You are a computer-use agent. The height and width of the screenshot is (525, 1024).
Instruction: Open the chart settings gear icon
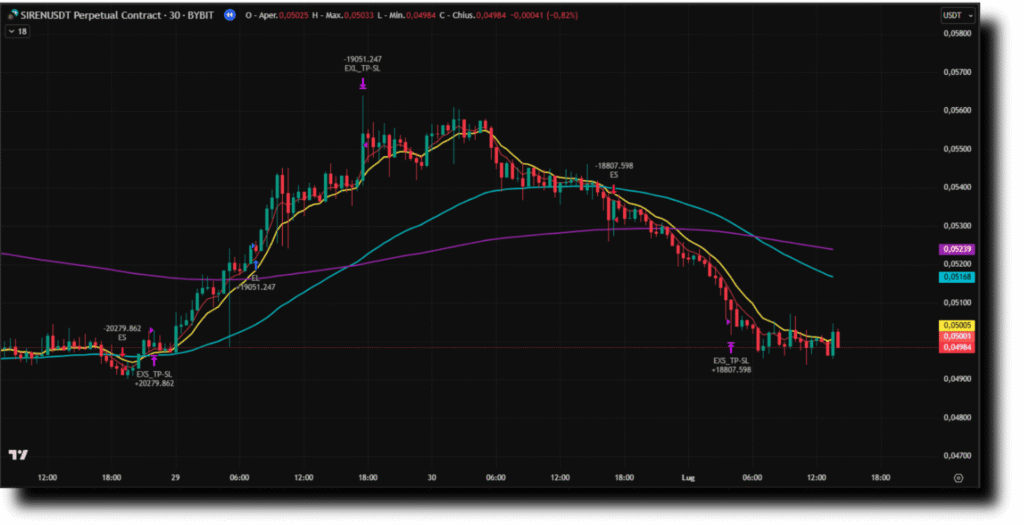[x=958, y=478]
